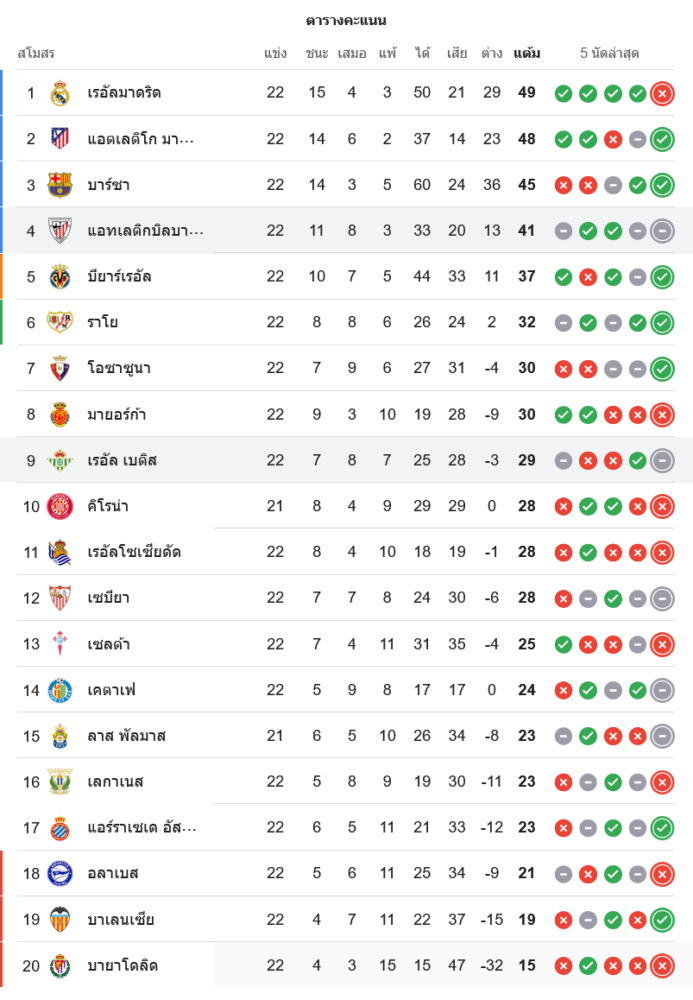The width and height of the screenshot is (693, 1000).
Task: Click the Athletic Bilbao club crest
Action: point(60,231)
